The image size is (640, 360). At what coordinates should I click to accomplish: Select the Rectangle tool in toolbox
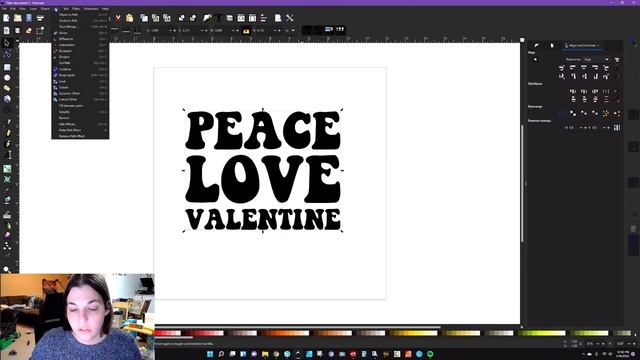[x=7, y=67]
